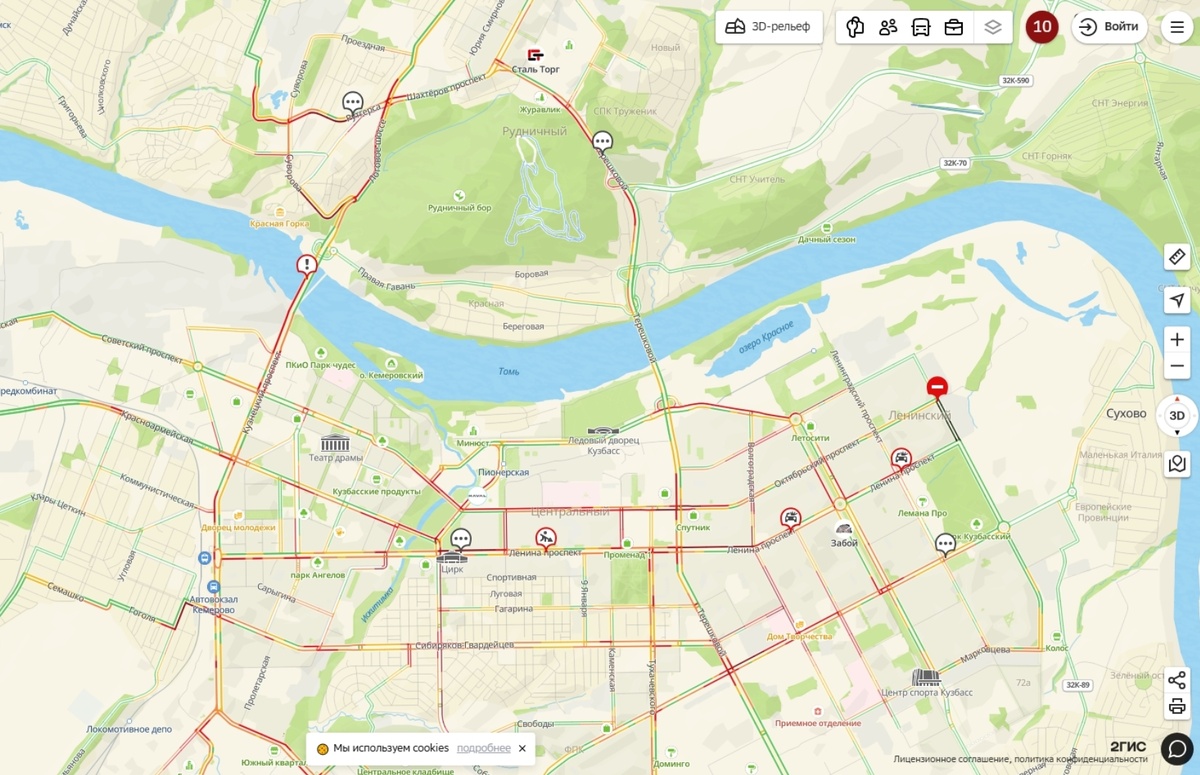Toggle the 3D tilt compass control

coord(1177,416)
